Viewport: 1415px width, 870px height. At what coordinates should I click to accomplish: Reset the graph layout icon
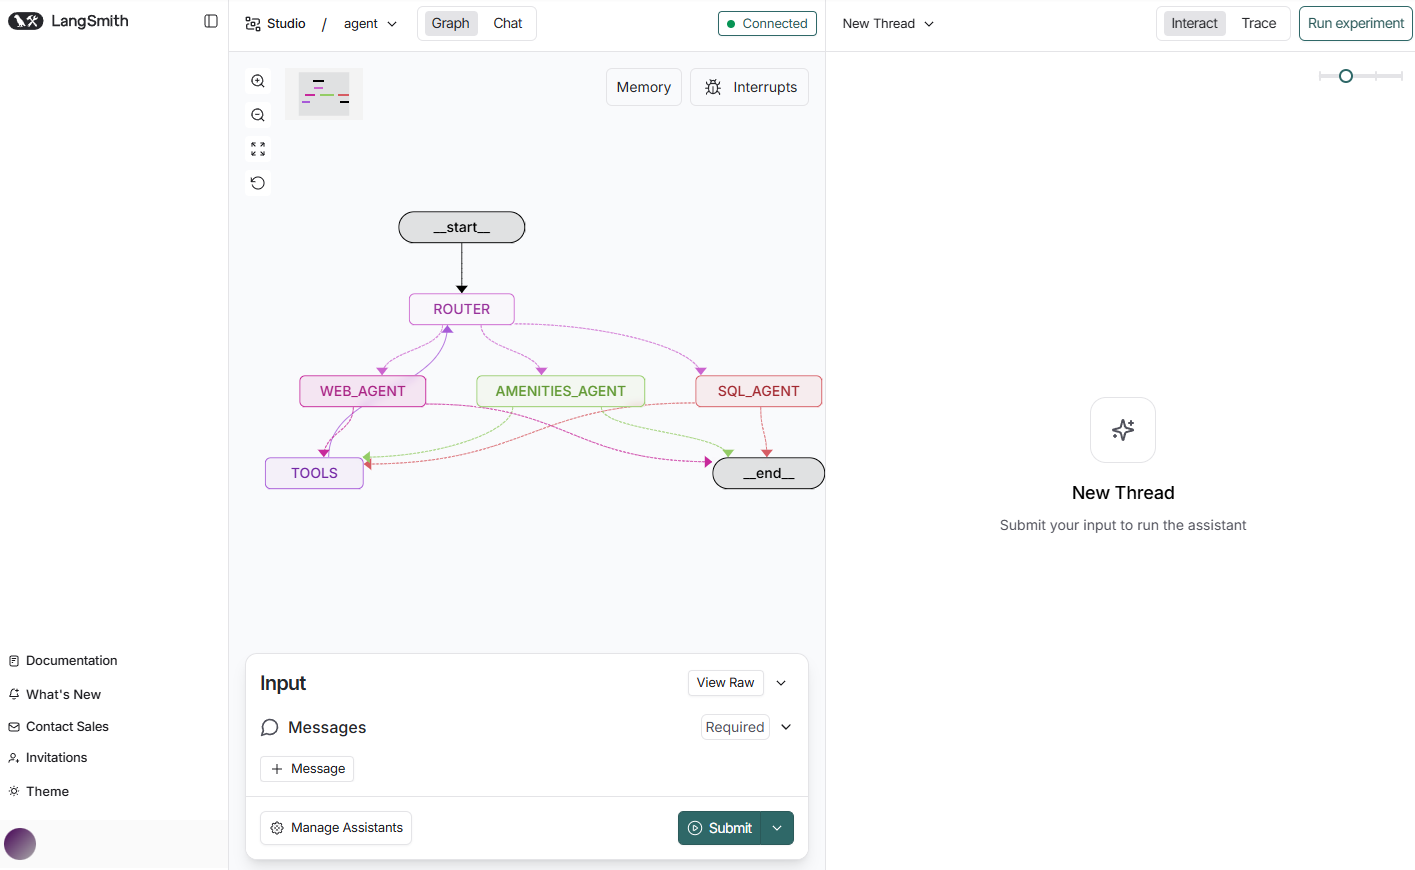tap(258, 183)
